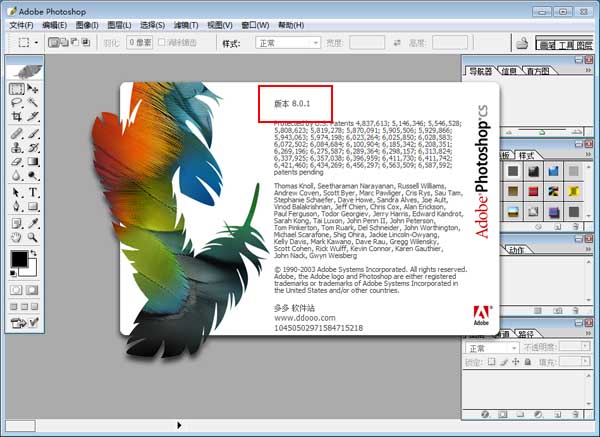
Task: Select the Brush tool
Action: tap(33, 134)
